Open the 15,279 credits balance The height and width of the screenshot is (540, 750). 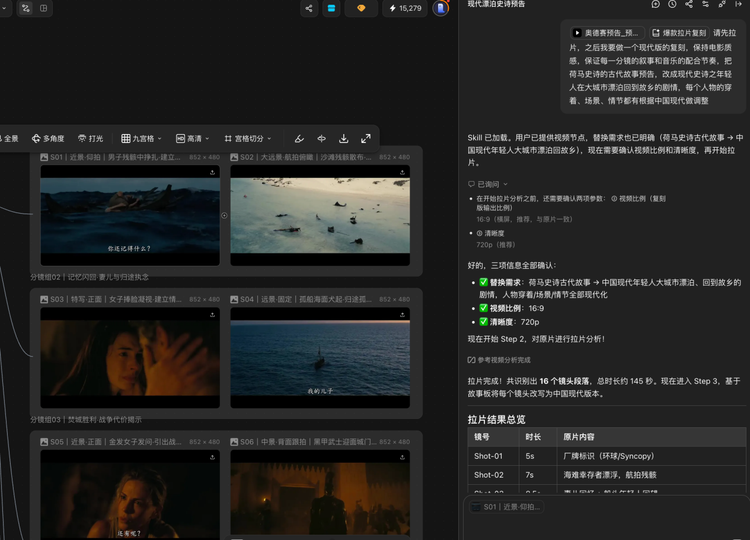coord(405,8)
